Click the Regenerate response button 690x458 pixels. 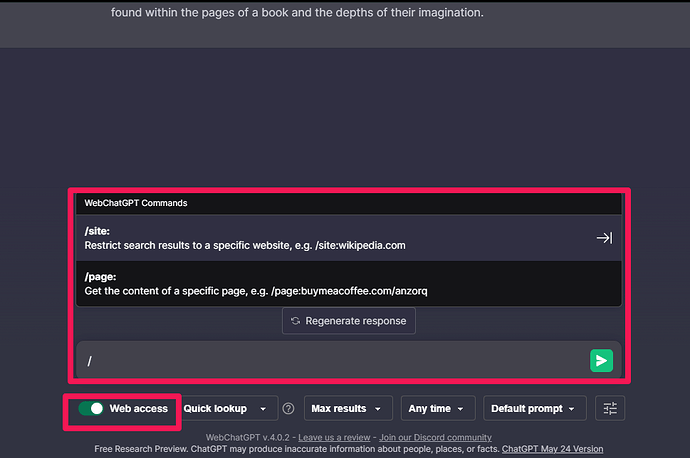click(349, 321)
